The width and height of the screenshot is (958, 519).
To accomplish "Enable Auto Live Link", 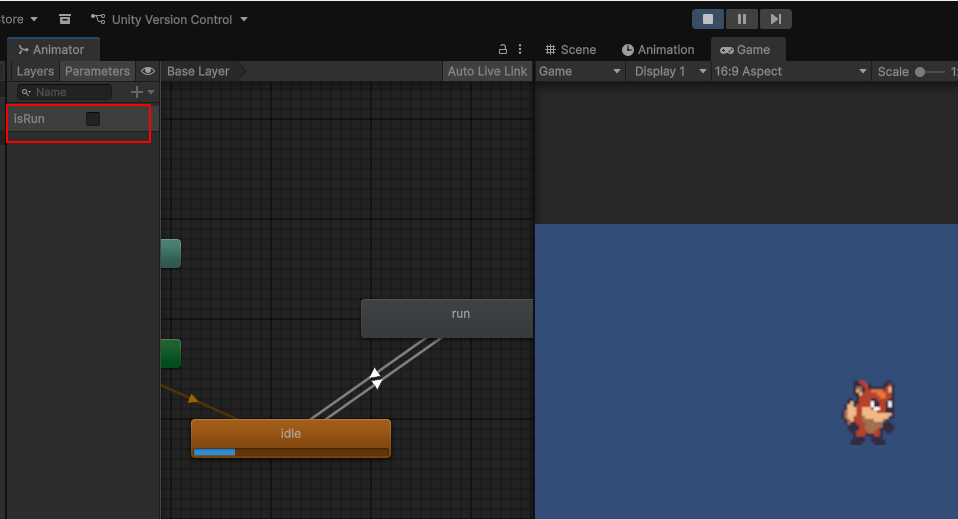I will (487, 71).
